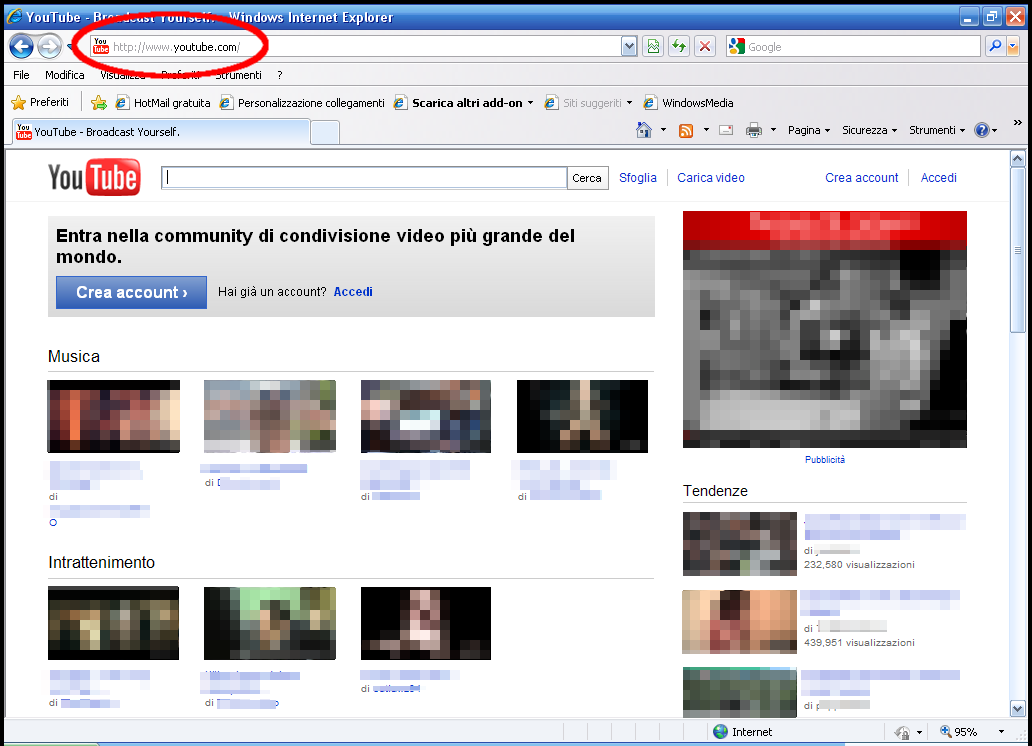Add page to favorites bar star icon

99,103
